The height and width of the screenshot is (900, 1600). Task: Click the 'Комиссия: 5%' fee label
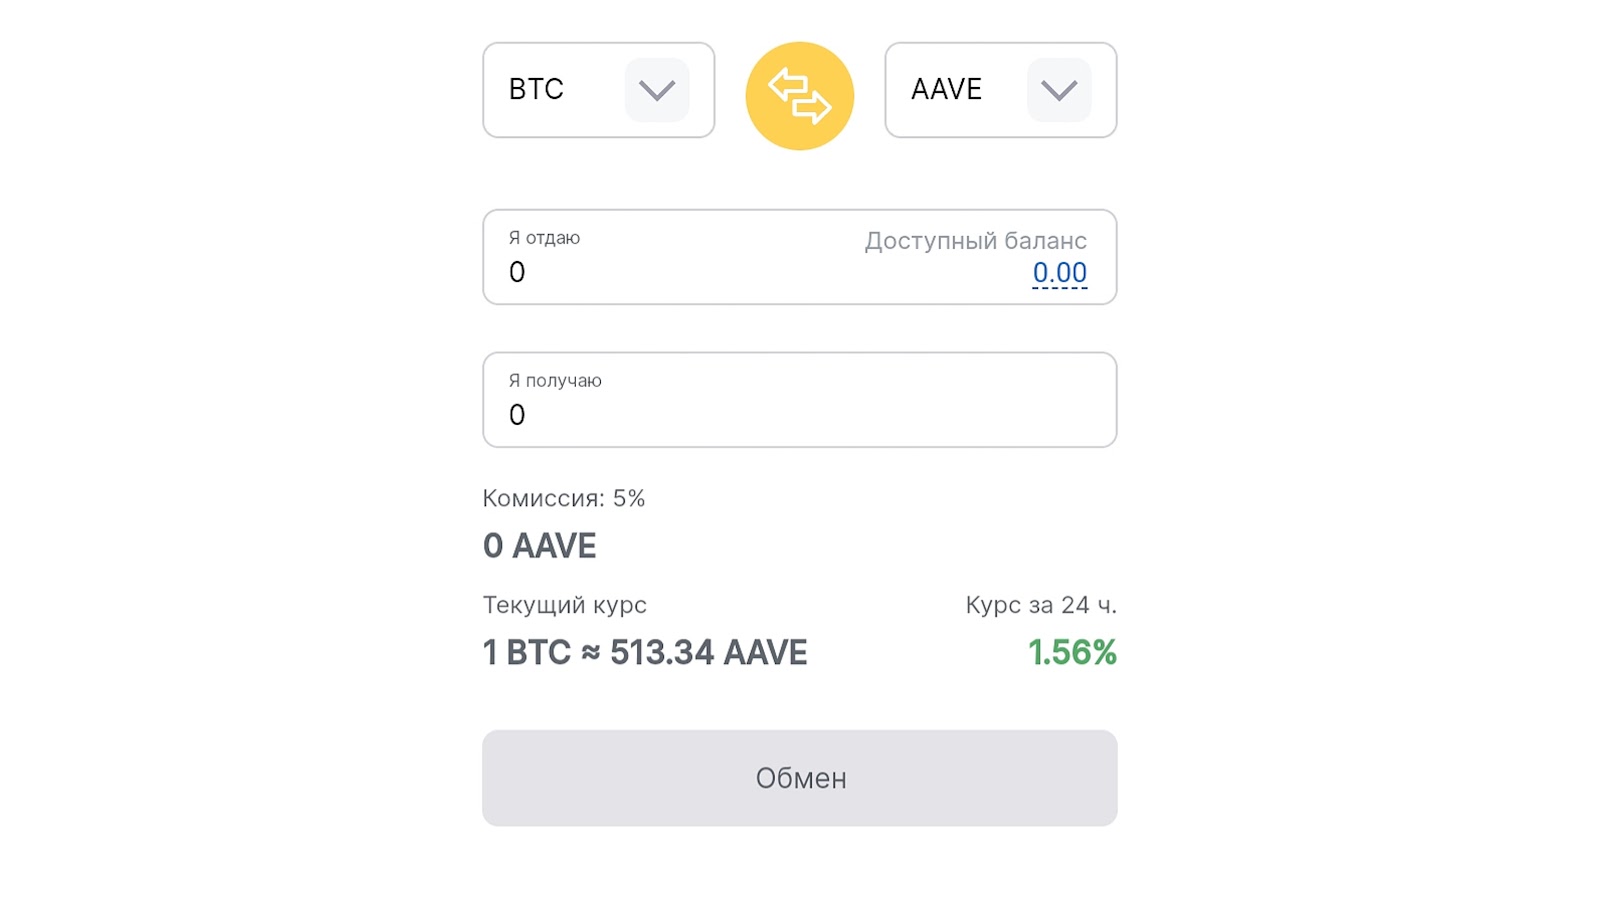[x=564, y=498]
